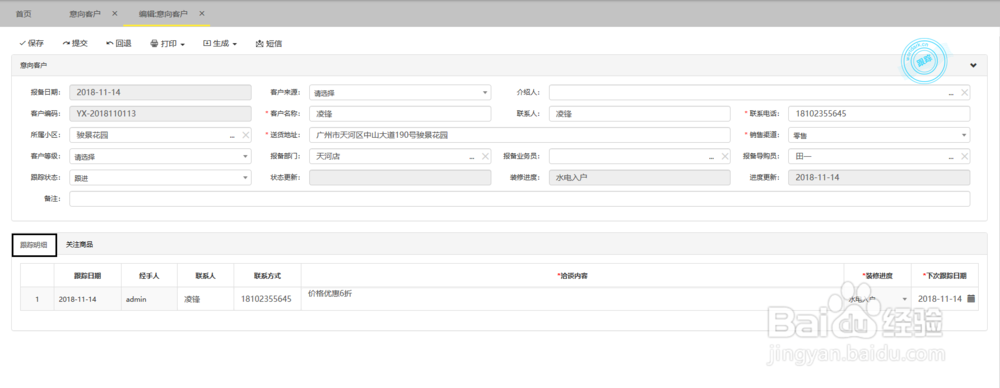Image resolution: width=1000 pixels, height=388 pixels.
Task: Click the 洽谈内容 column header
Action: (x=573, y=276)
